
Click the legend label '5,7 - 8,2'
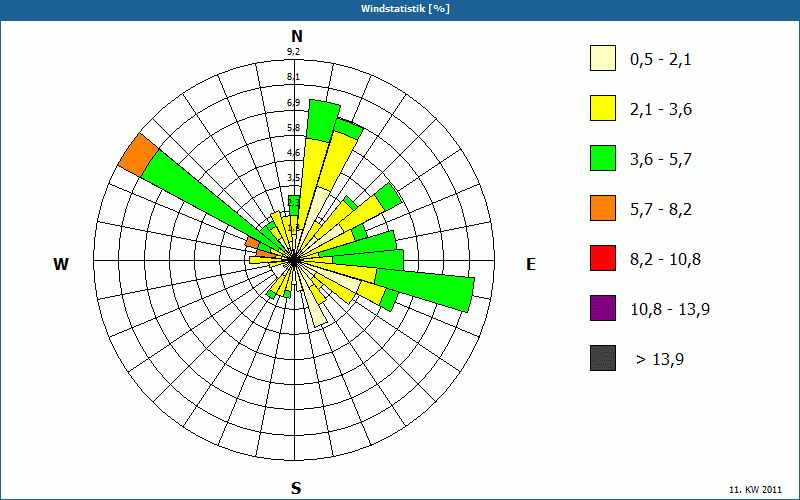coord(661,210)
